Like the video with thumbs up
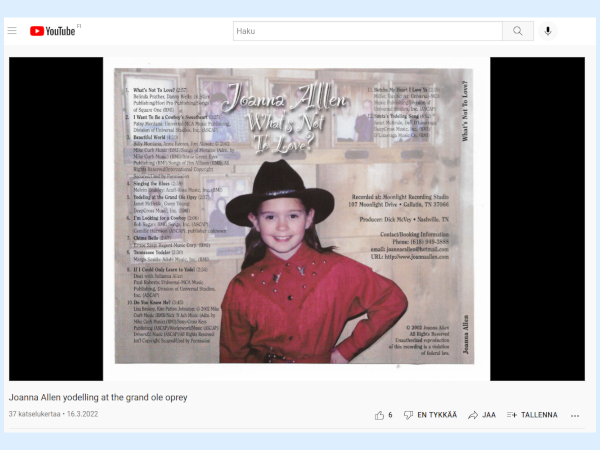 [x=379, y=415]
